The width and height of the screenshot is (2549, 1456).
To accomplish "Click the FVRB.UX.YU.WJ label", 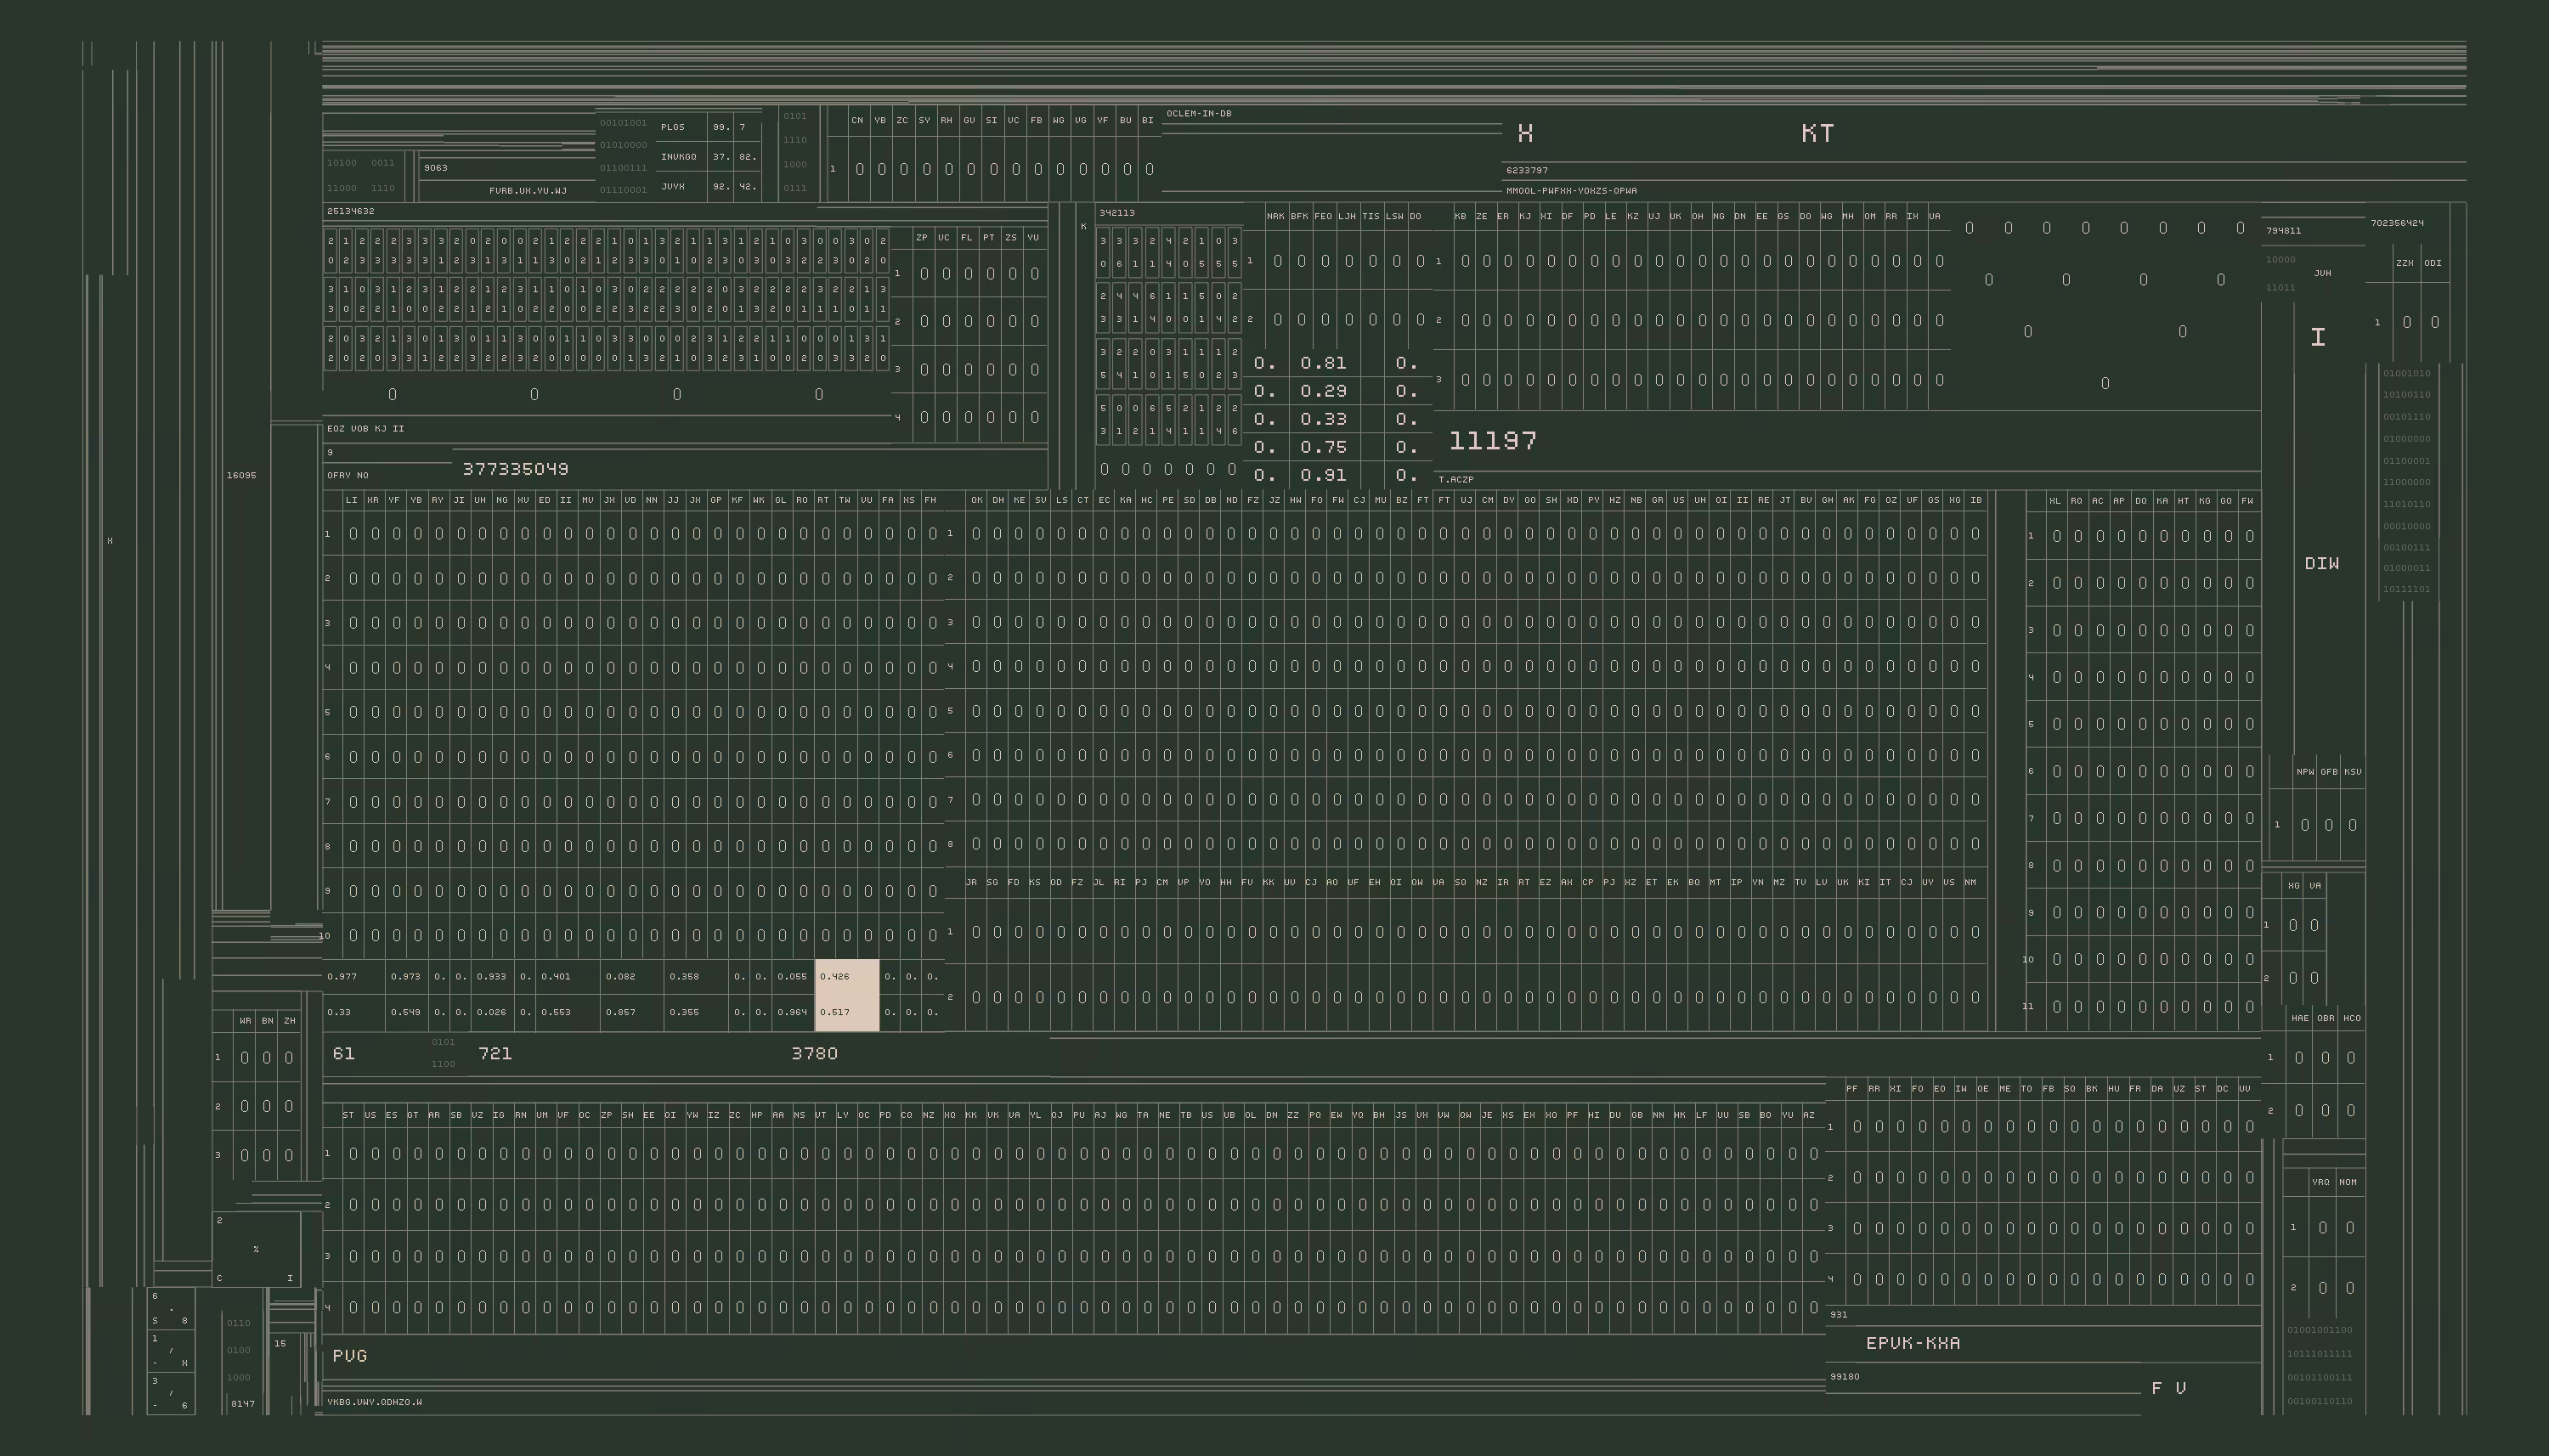I will [x=528, y=191].
